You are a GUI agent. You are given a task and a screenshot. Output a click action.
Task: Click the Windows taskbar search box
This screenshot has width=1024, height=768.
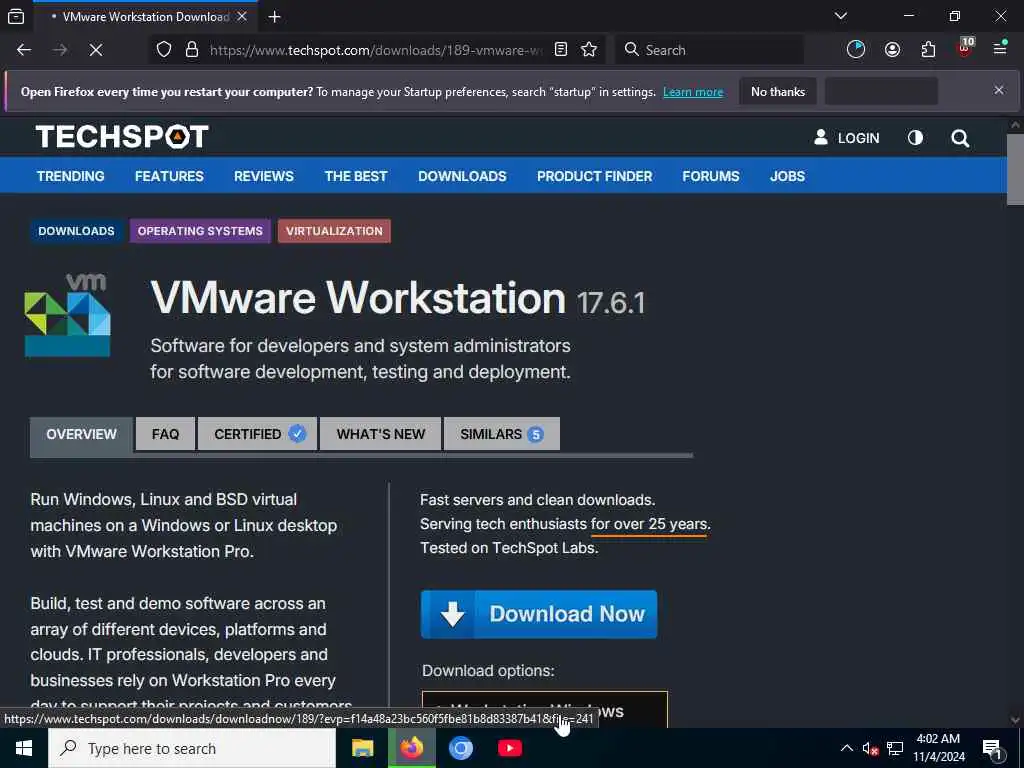tap(192, 748)
